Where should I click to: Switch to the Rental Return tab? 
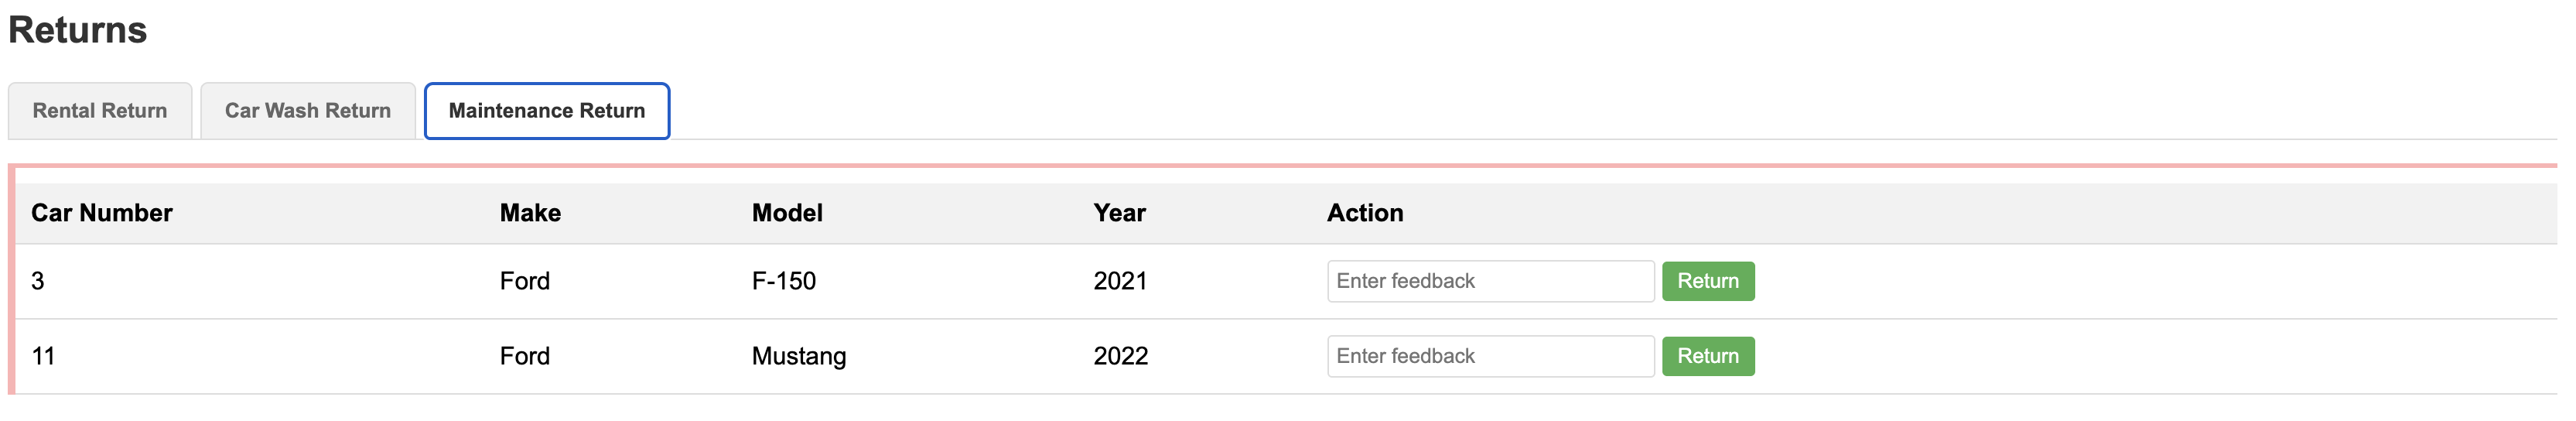(100, 111)
